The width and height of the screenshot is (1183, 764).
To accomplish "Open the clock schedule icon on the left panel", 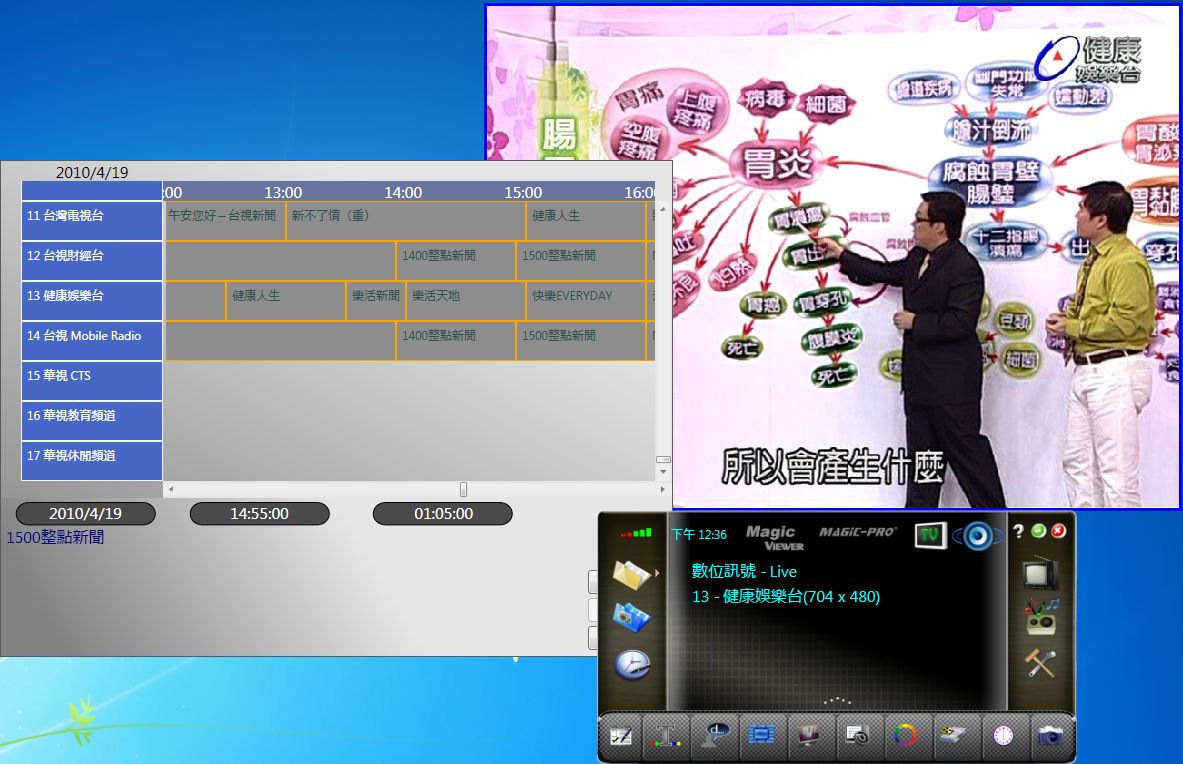I will click(x=631, y=664).
